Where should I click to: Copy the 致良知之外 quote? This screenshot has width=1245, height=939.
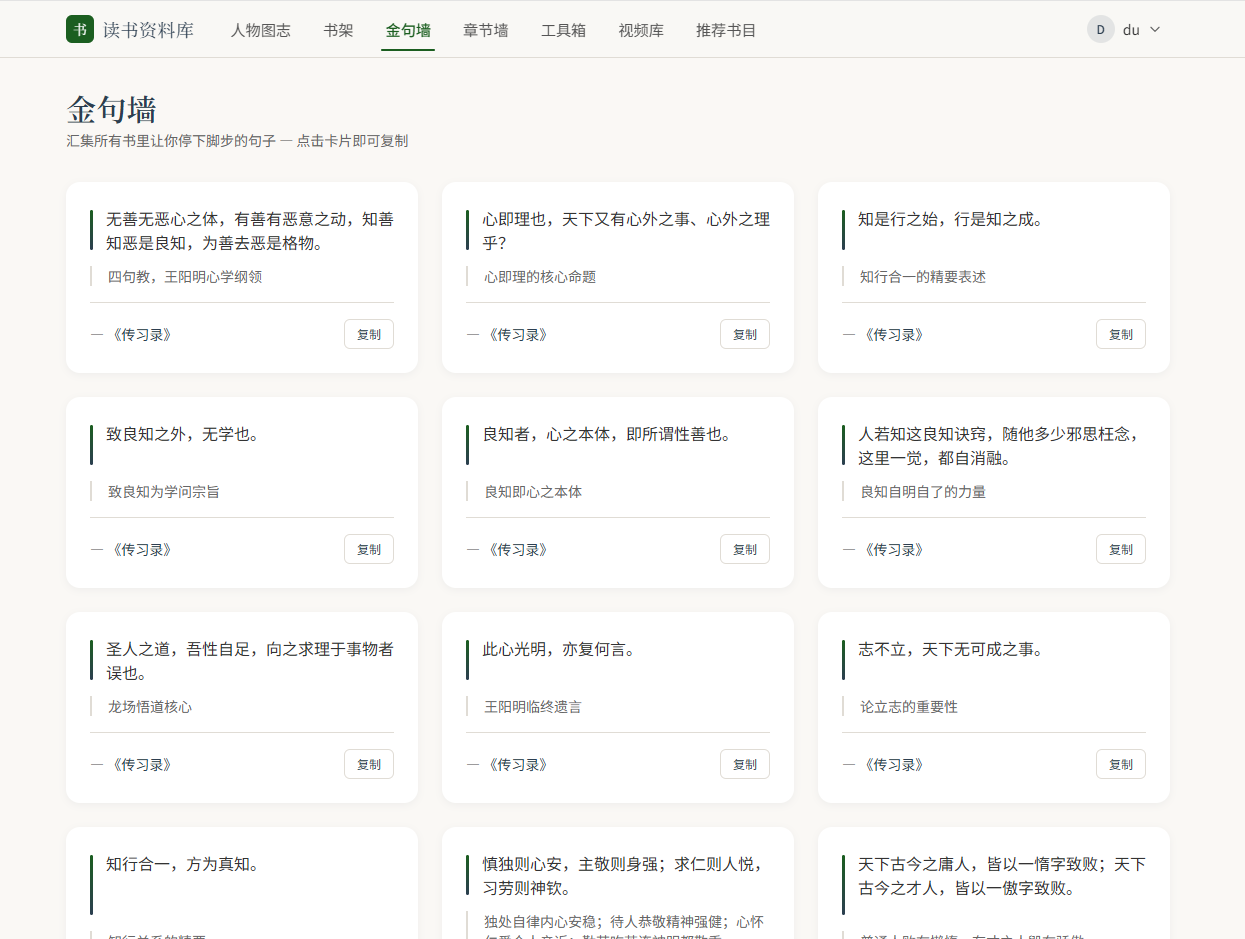369,549
